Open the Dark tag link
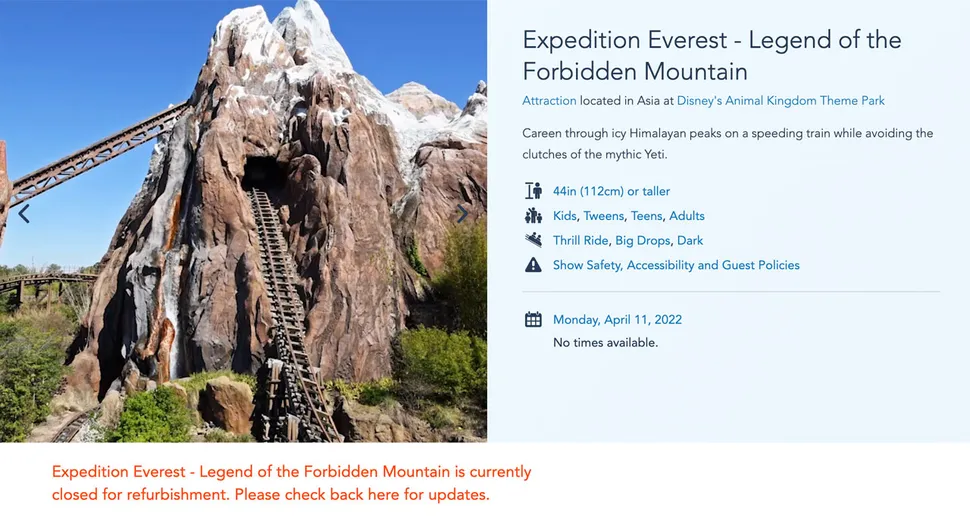 [690, 240]
